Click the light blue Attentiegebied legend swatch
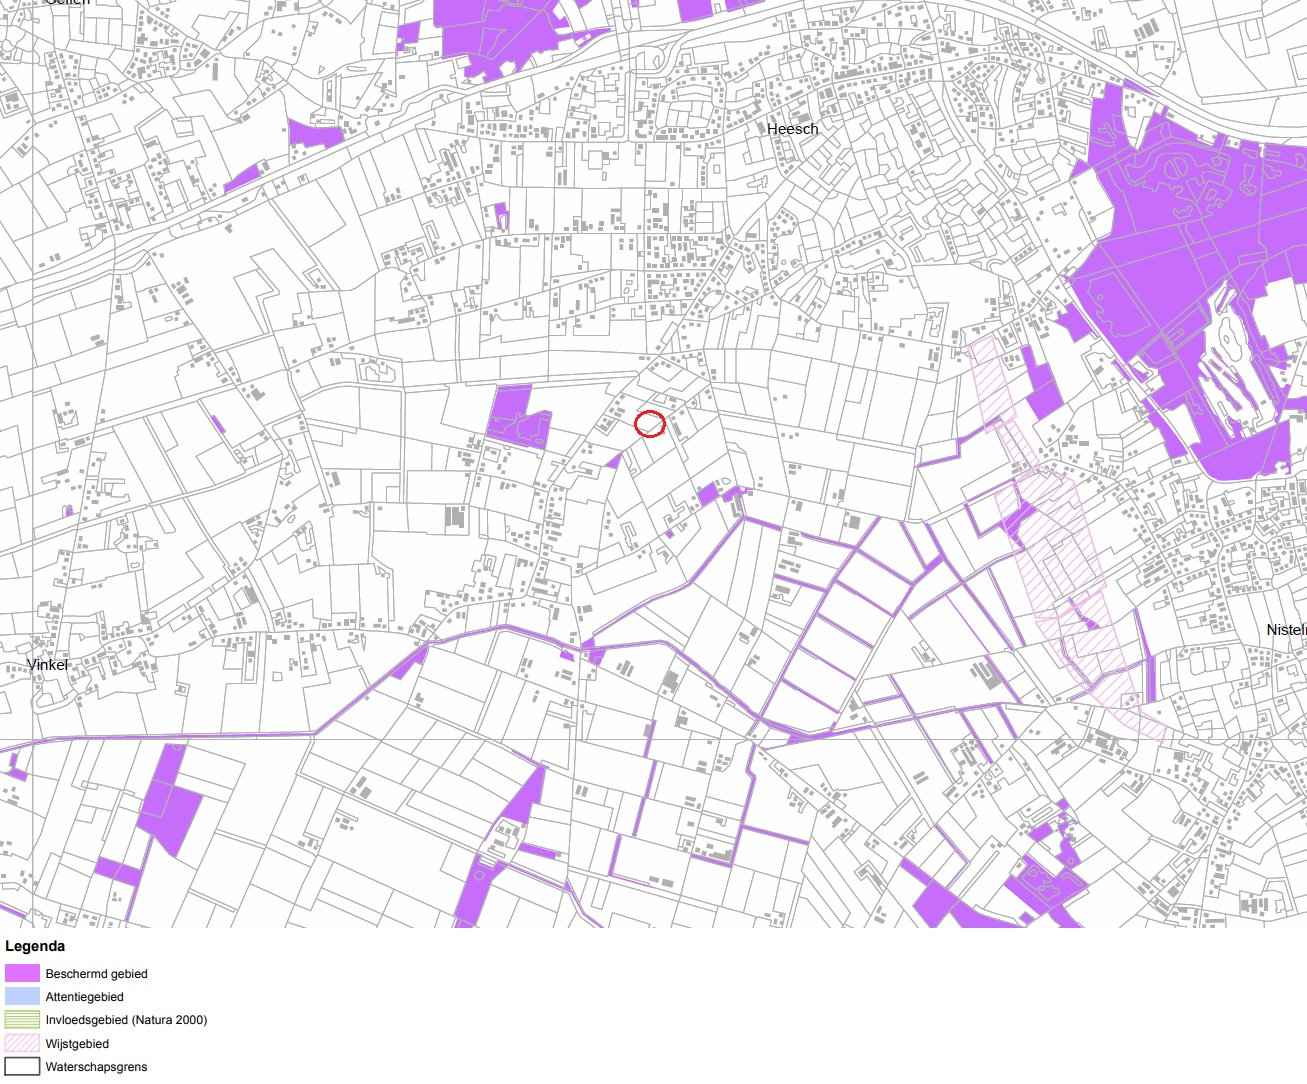 coord(22,996)
